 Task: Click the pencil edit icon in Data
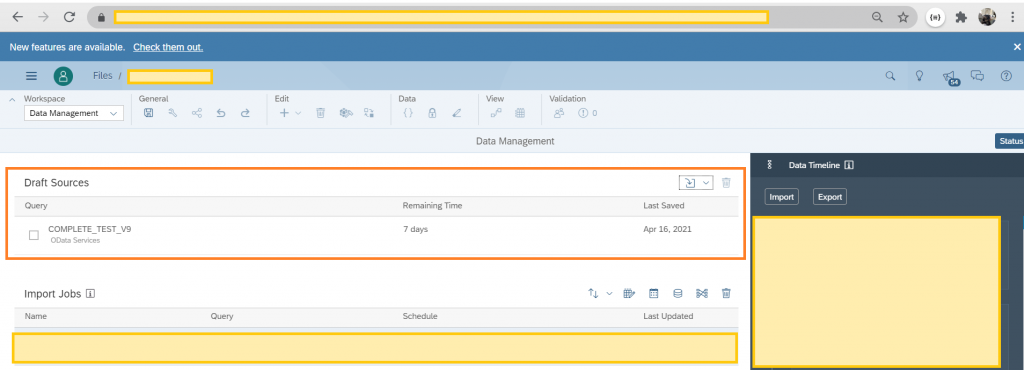456,113
